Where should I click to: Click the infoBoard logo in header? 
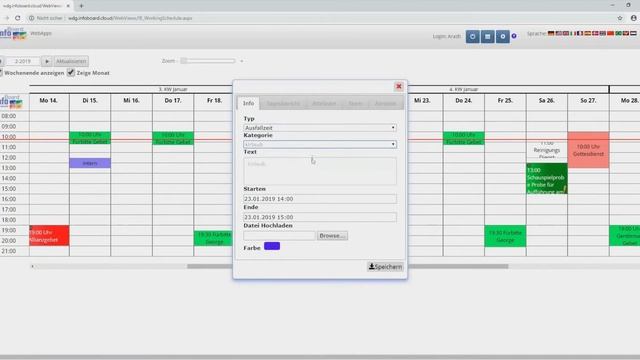(13, 33)
